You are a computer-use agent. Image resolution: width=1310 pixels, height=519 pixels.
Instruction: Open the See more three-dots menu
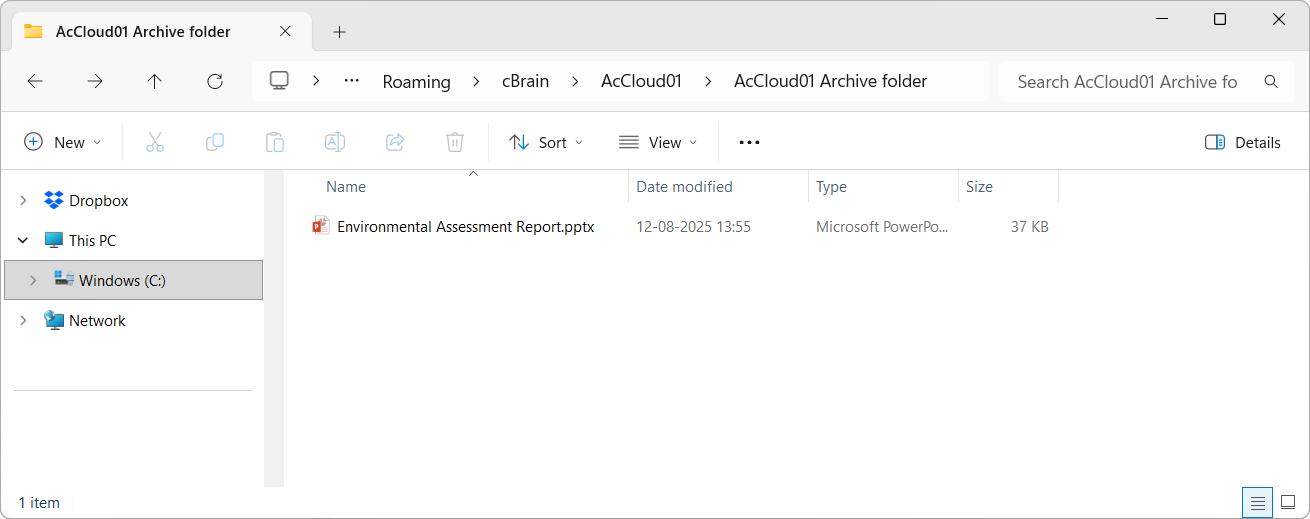749,142
